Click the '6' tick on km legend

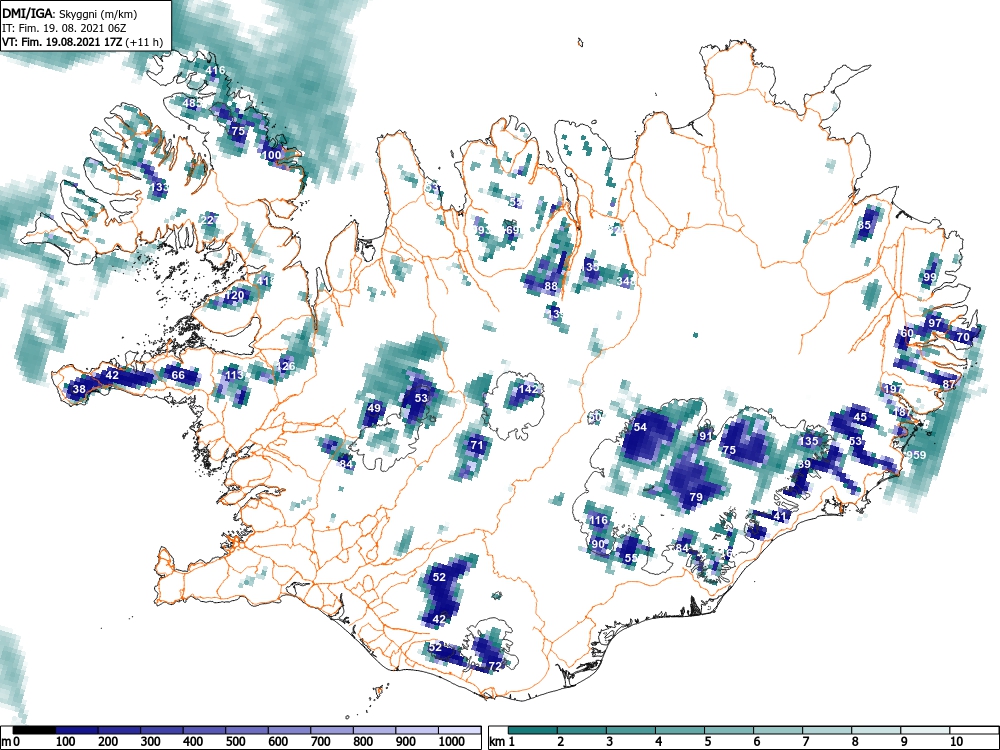[757, 742]
